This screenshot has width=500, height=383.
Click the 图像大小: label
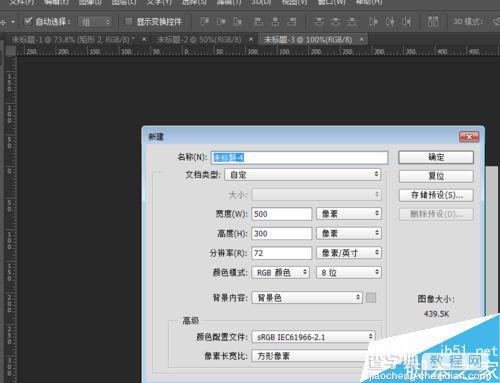coord(436,299)
